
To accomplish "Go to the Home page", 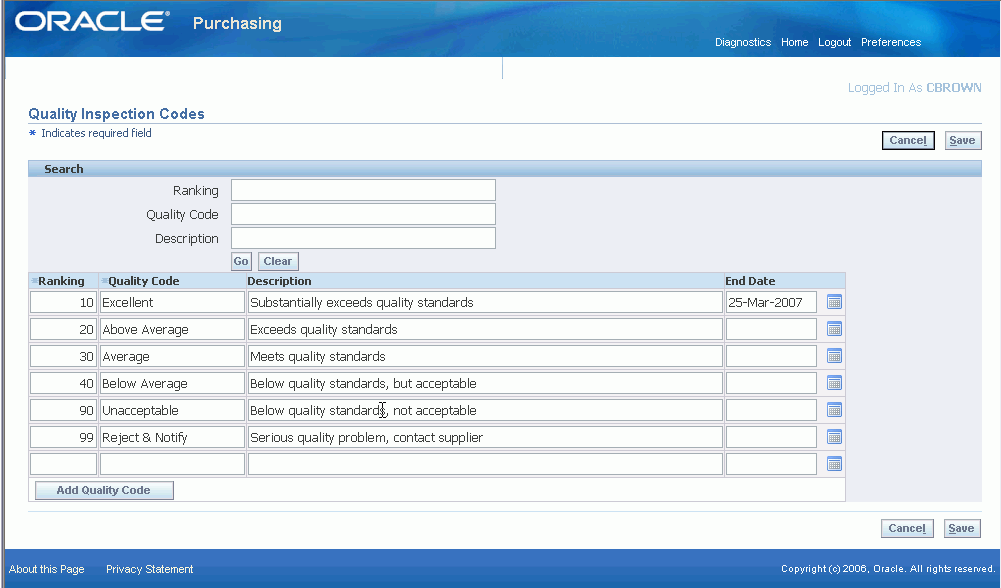I will click(795, 42).
